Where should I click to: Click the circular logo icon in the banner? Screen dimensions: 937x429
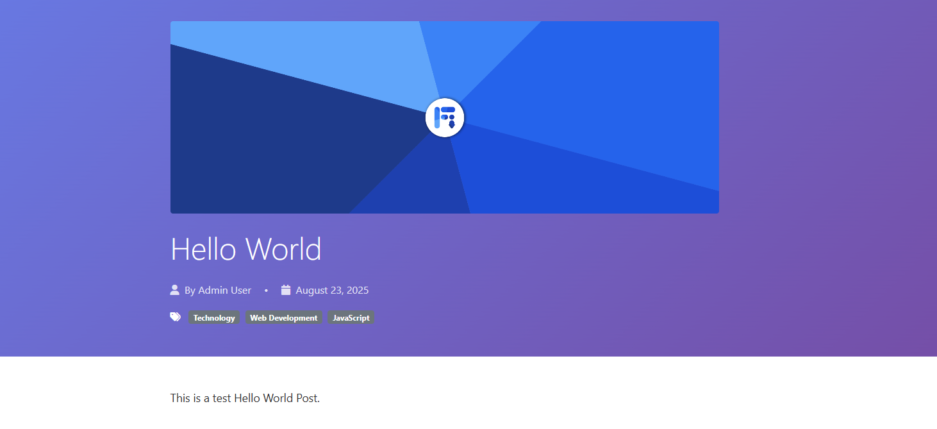444,117
